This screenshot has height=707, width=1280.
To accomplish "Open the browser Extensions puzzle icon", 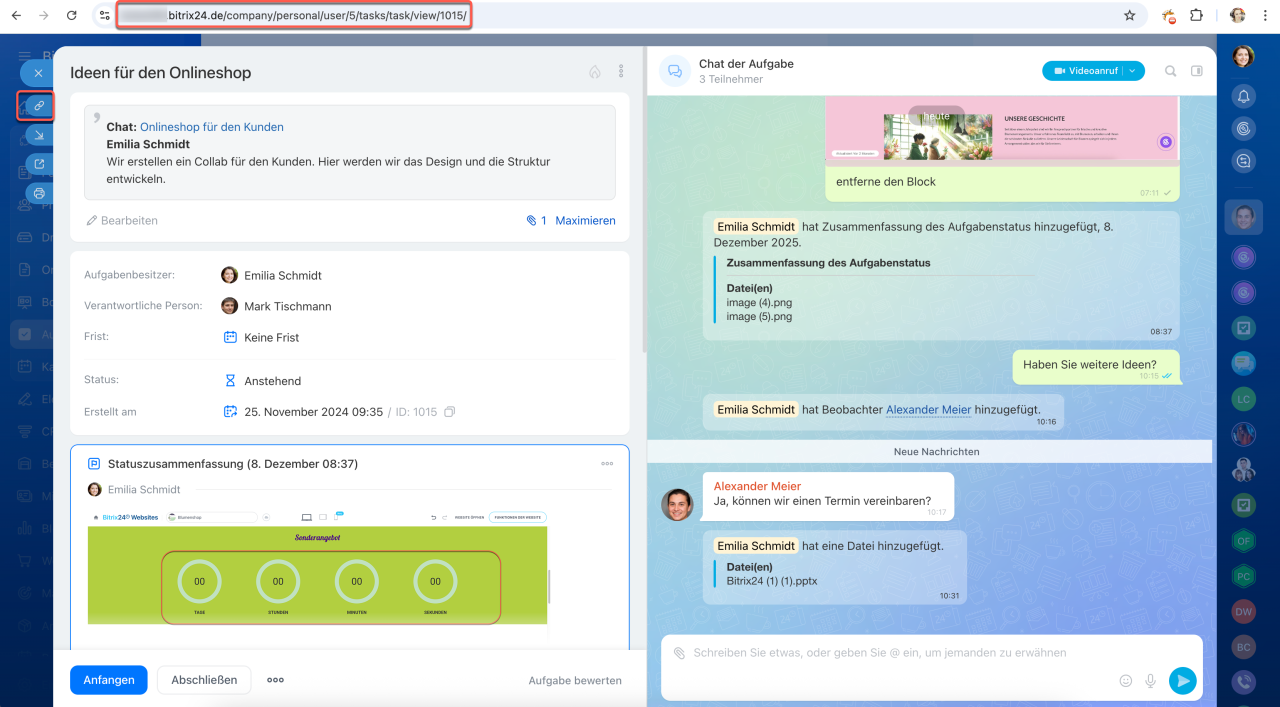I will tap(1196, 15).
